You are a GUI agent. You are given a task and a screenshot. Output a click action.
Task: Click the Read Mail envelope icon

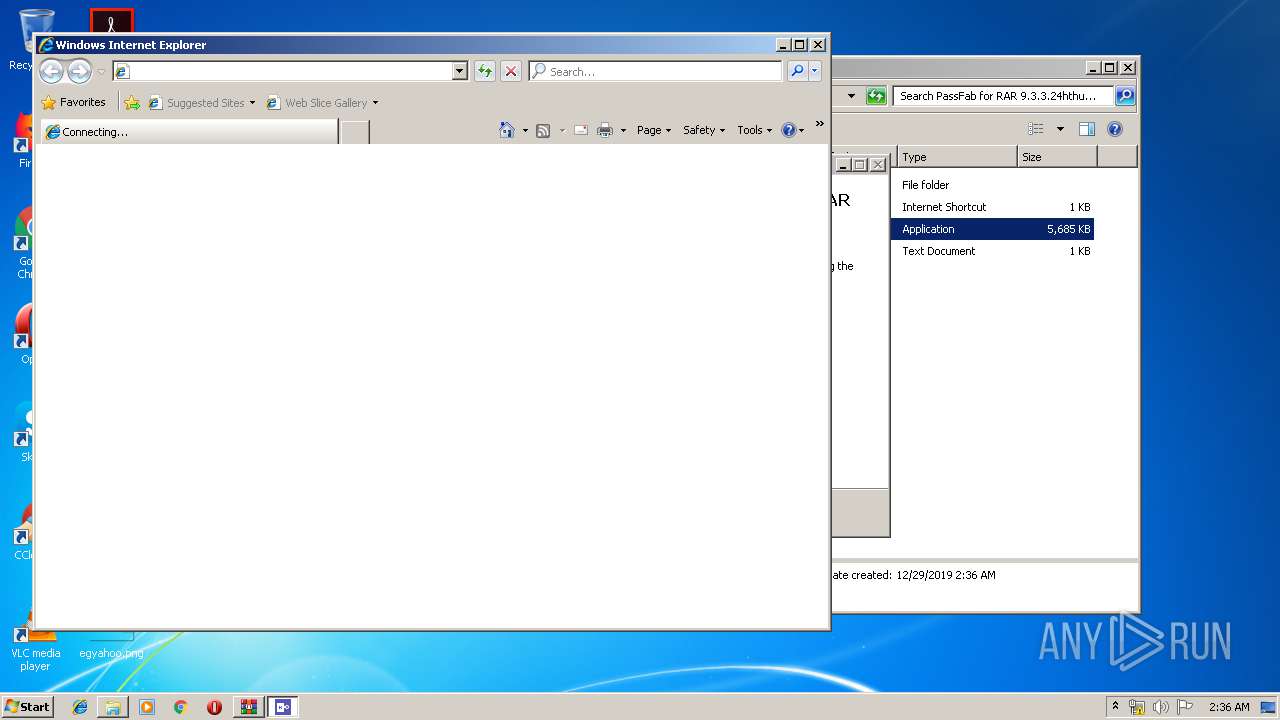coord(580,130)
